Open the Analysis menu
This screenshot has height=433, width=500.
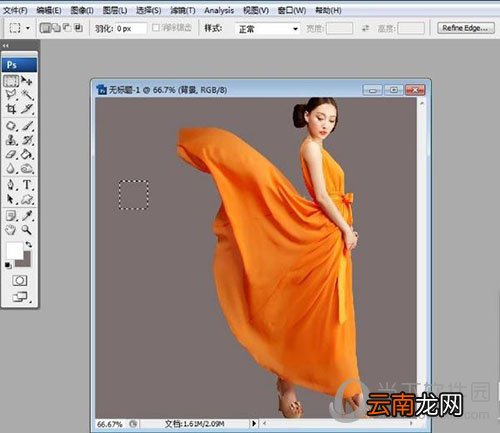click(219, 11)
